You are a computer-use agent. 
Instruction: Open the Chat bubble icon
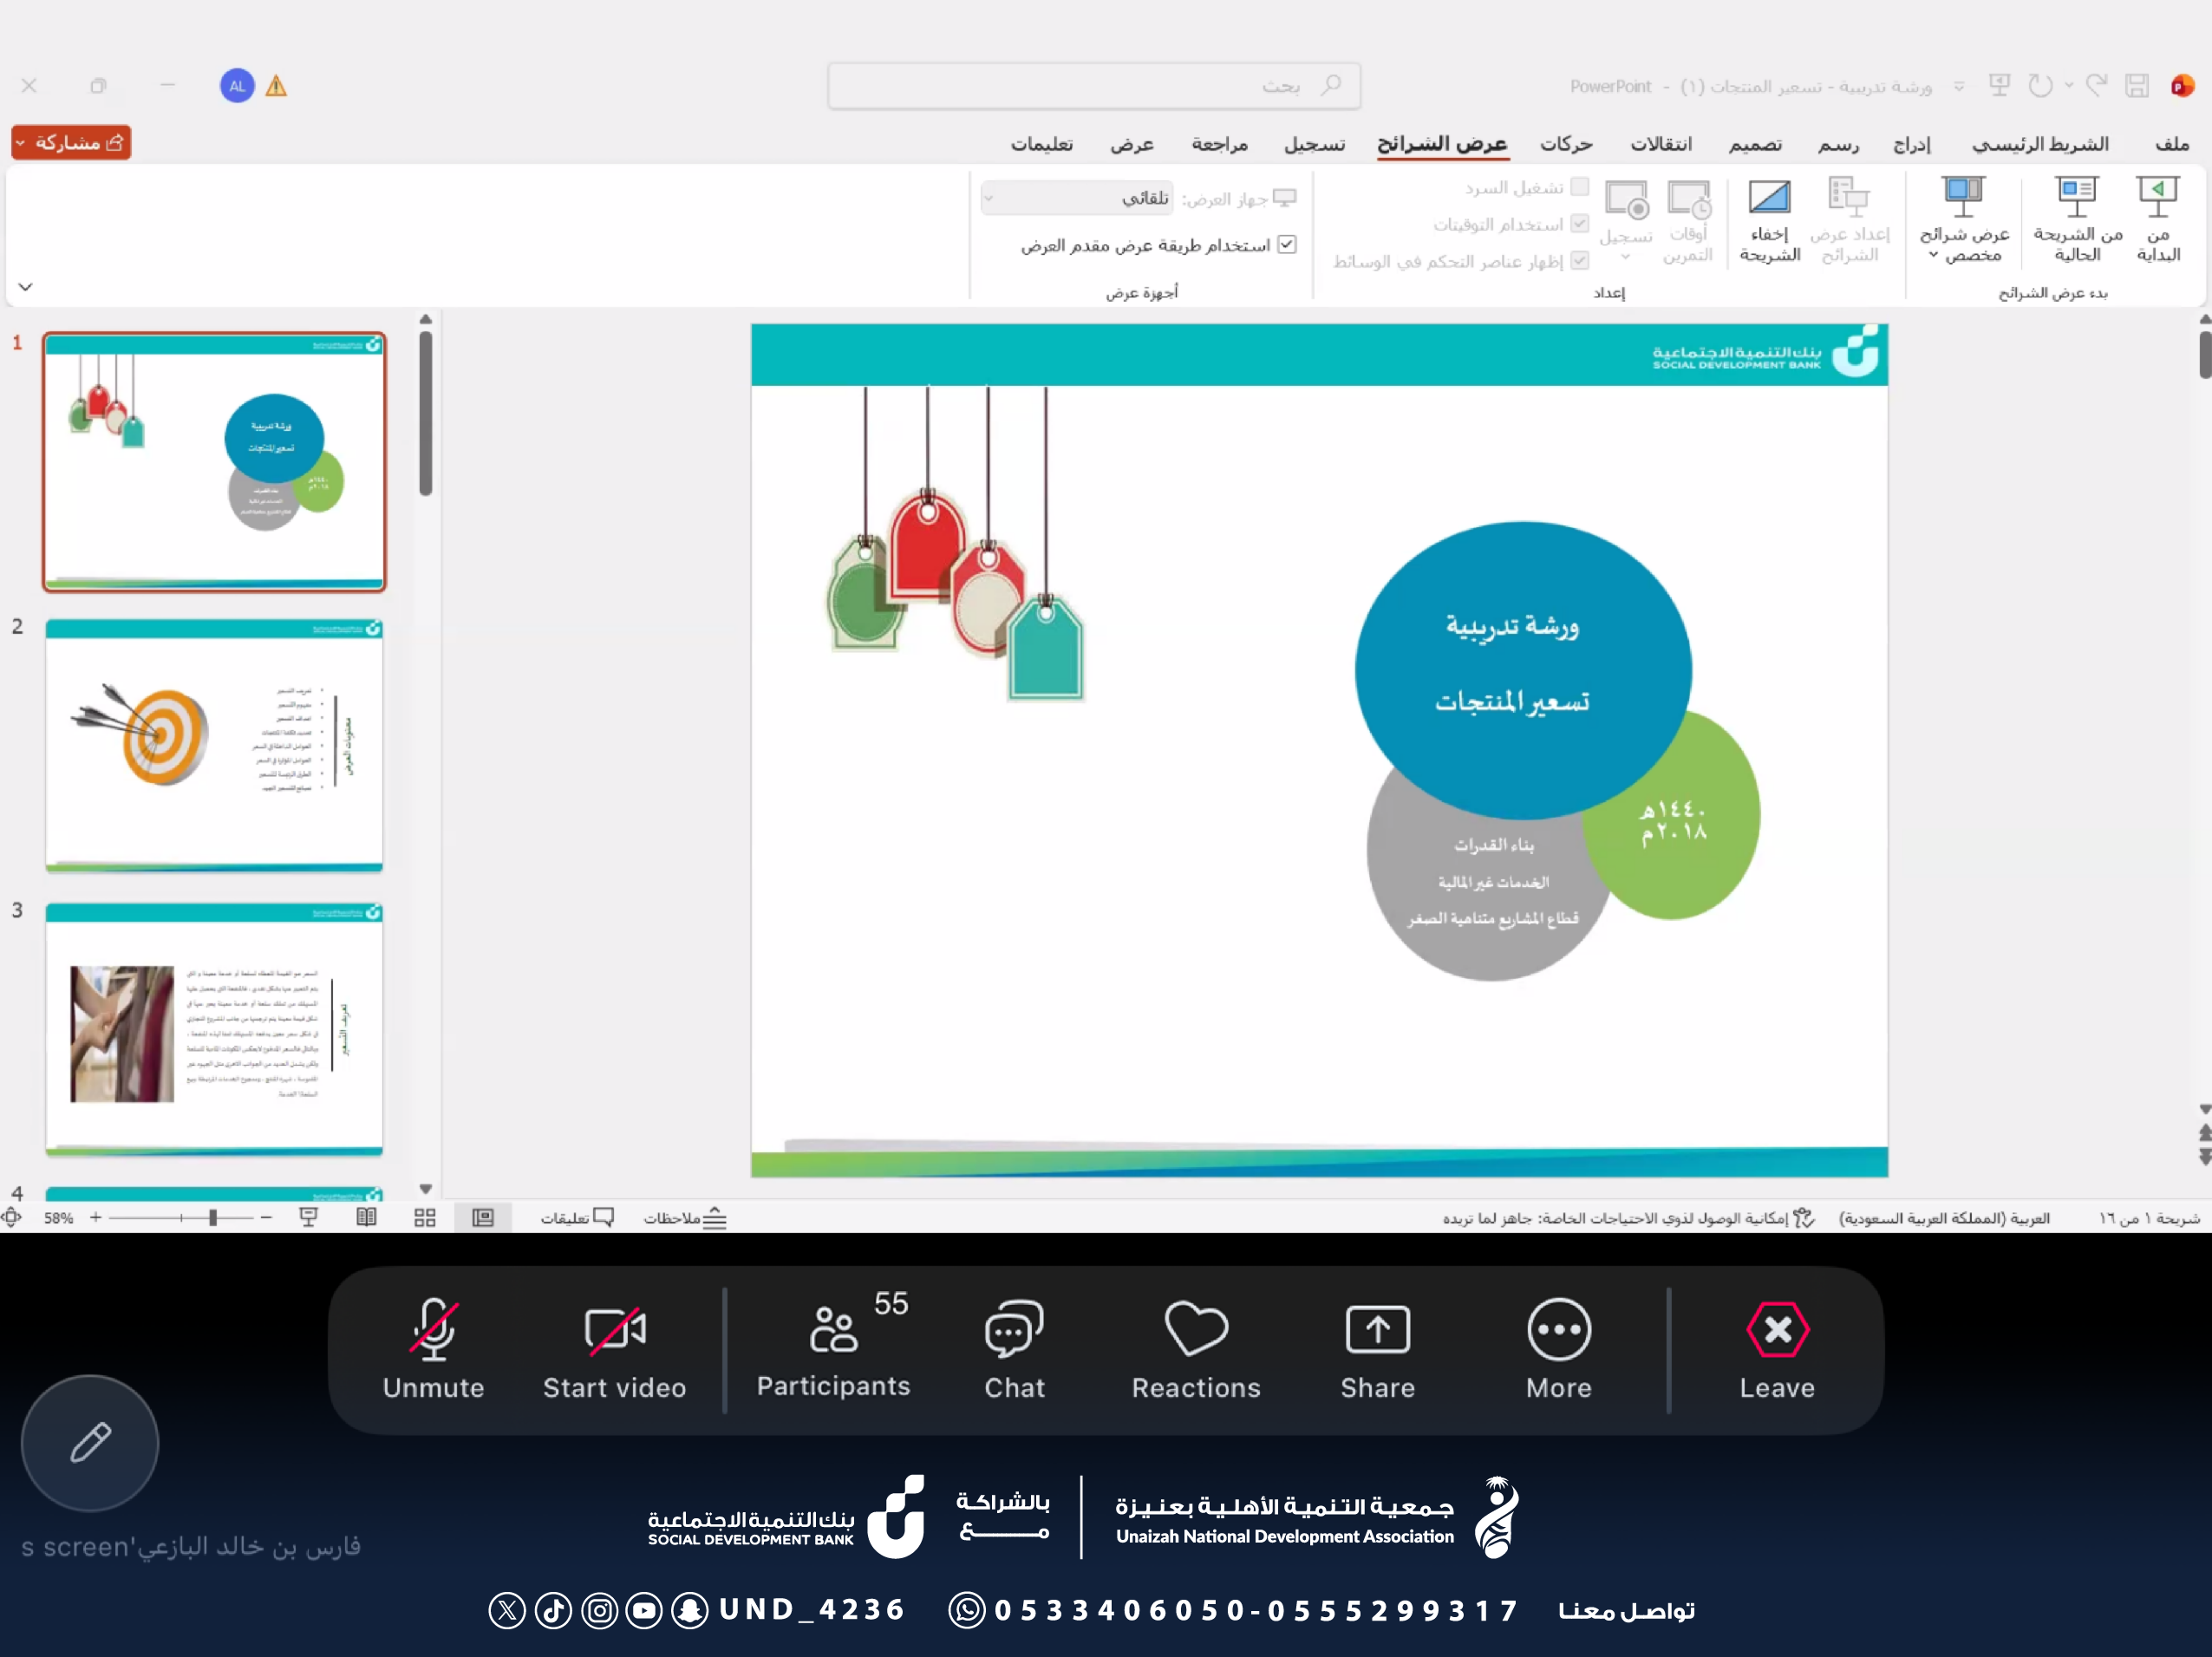tap(1014, 1329)
